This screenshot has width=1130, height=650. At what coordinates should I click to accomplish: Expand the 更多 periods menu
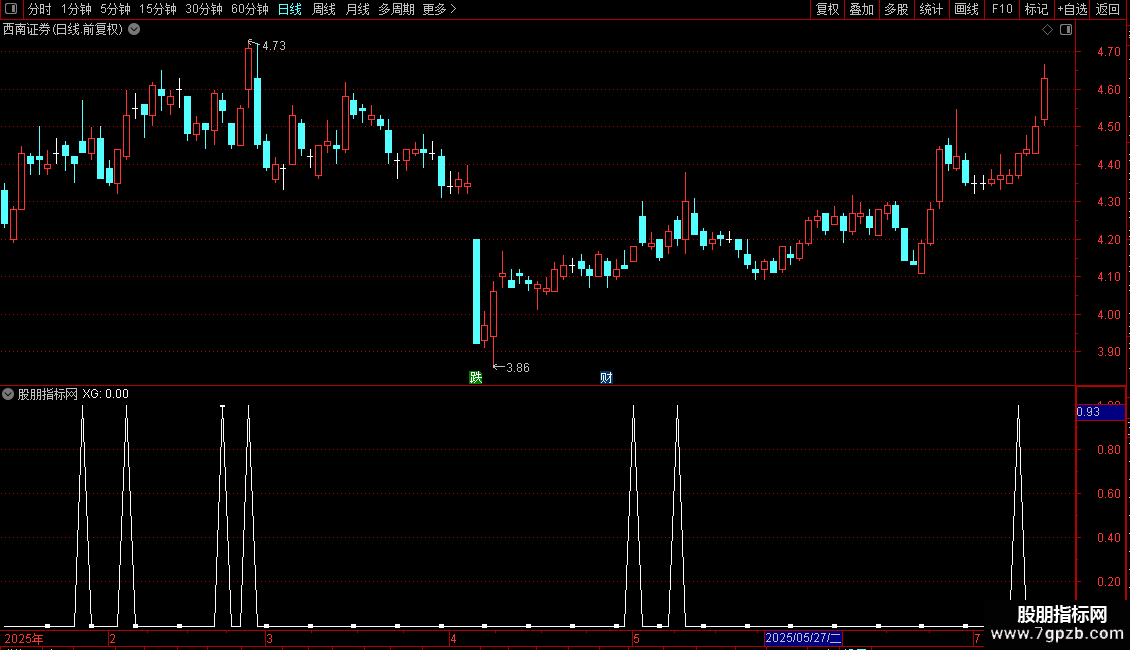pos(440,9)
